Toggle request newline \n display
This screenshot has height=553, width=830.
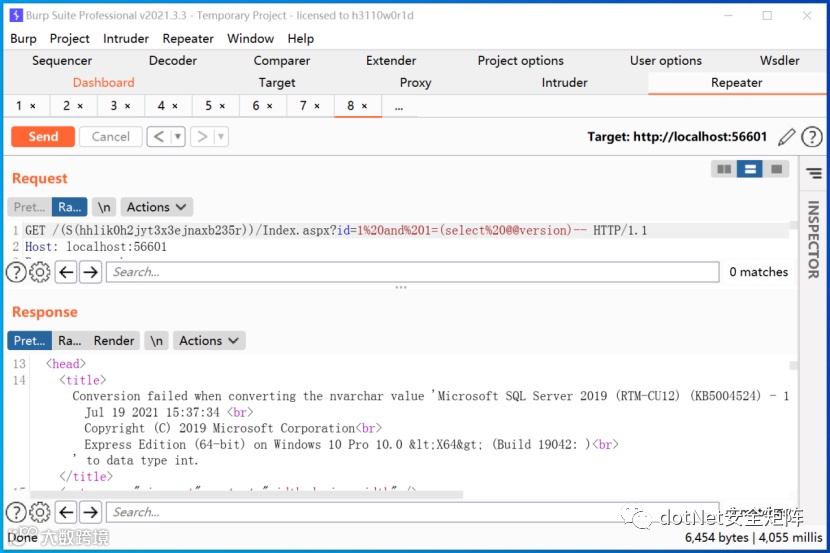[x=104, y=207]
